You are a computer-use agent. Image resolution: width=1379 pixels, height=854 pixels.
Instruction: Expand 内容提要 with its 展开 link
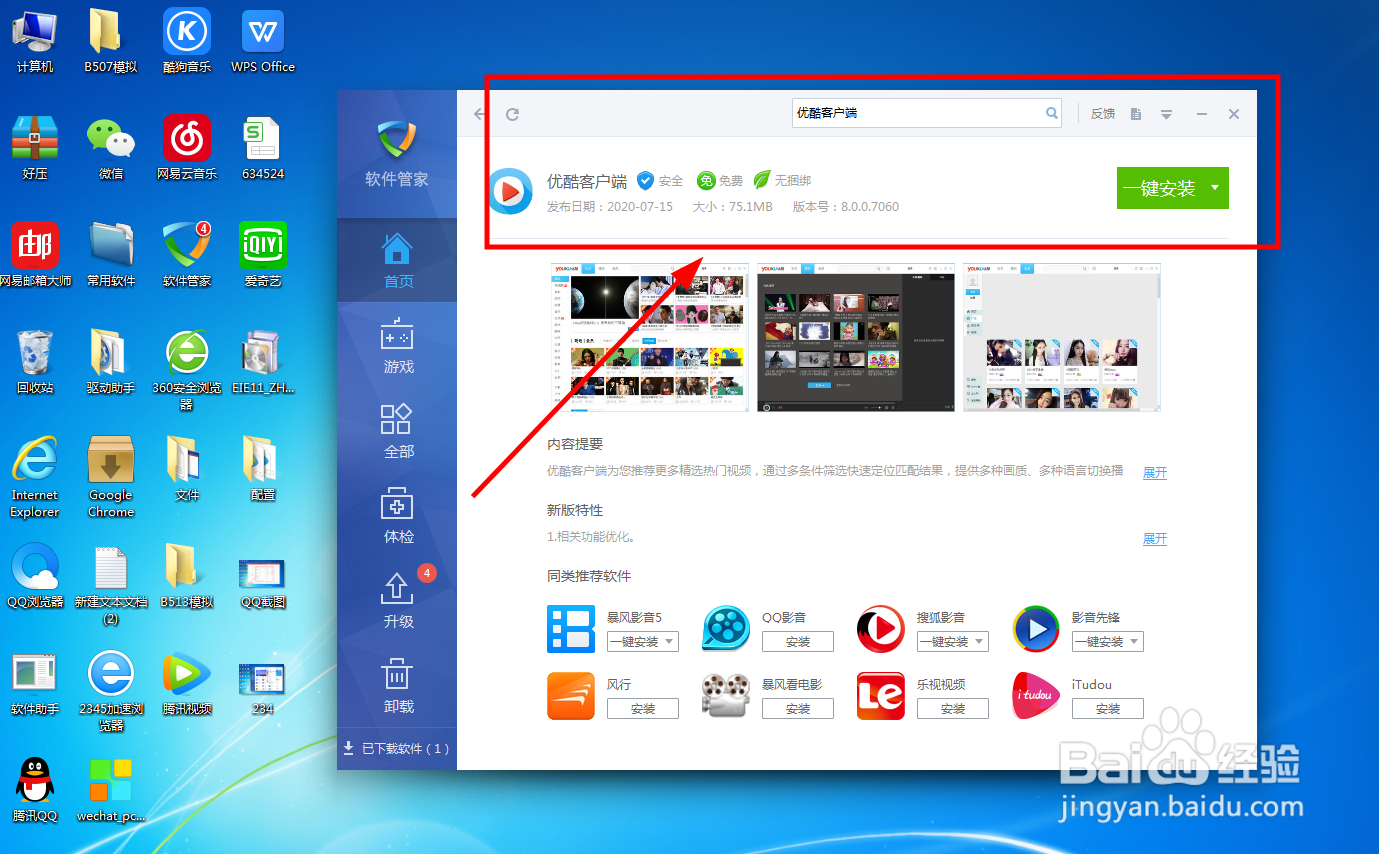(x=1155, y=472)
